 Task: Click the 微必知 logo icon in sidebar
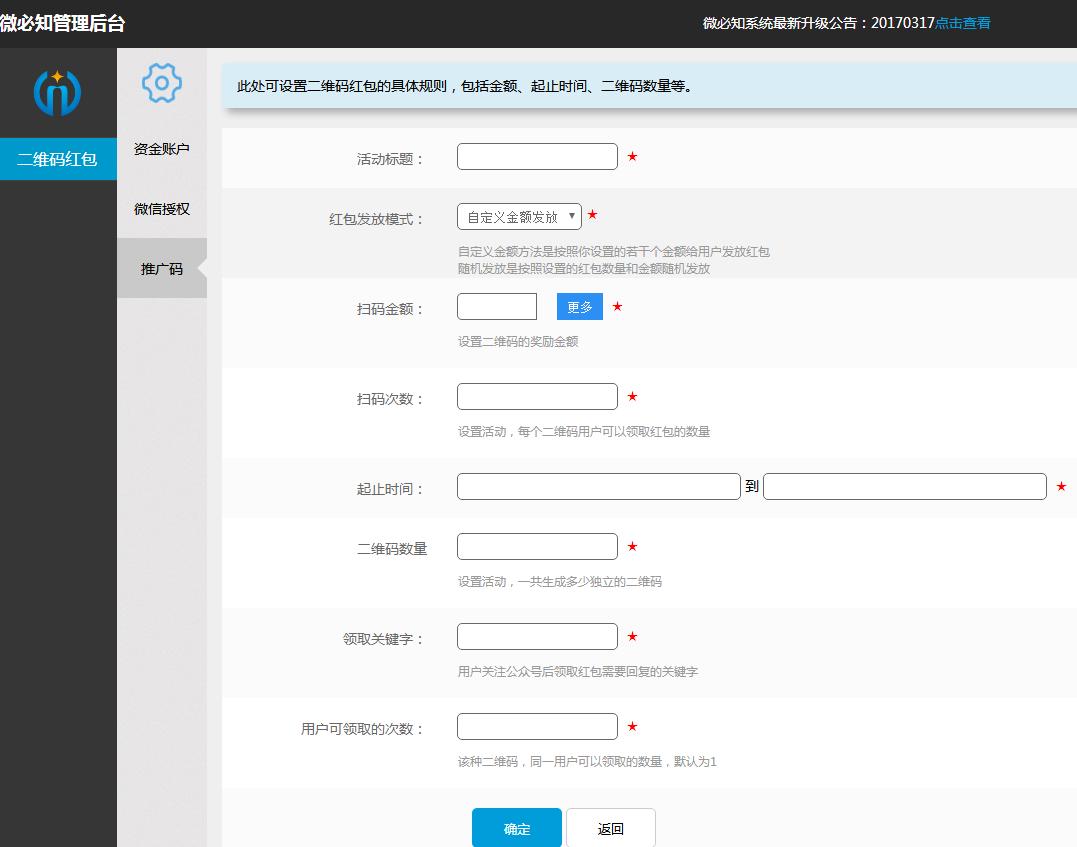click(57, 90)
